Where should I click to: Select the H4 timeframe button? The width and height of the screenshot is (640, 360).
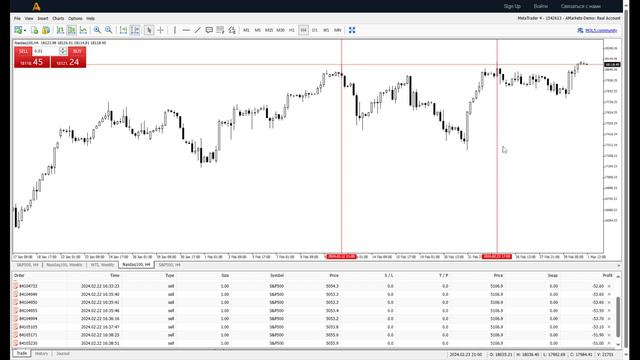click(x=303, y=30)
